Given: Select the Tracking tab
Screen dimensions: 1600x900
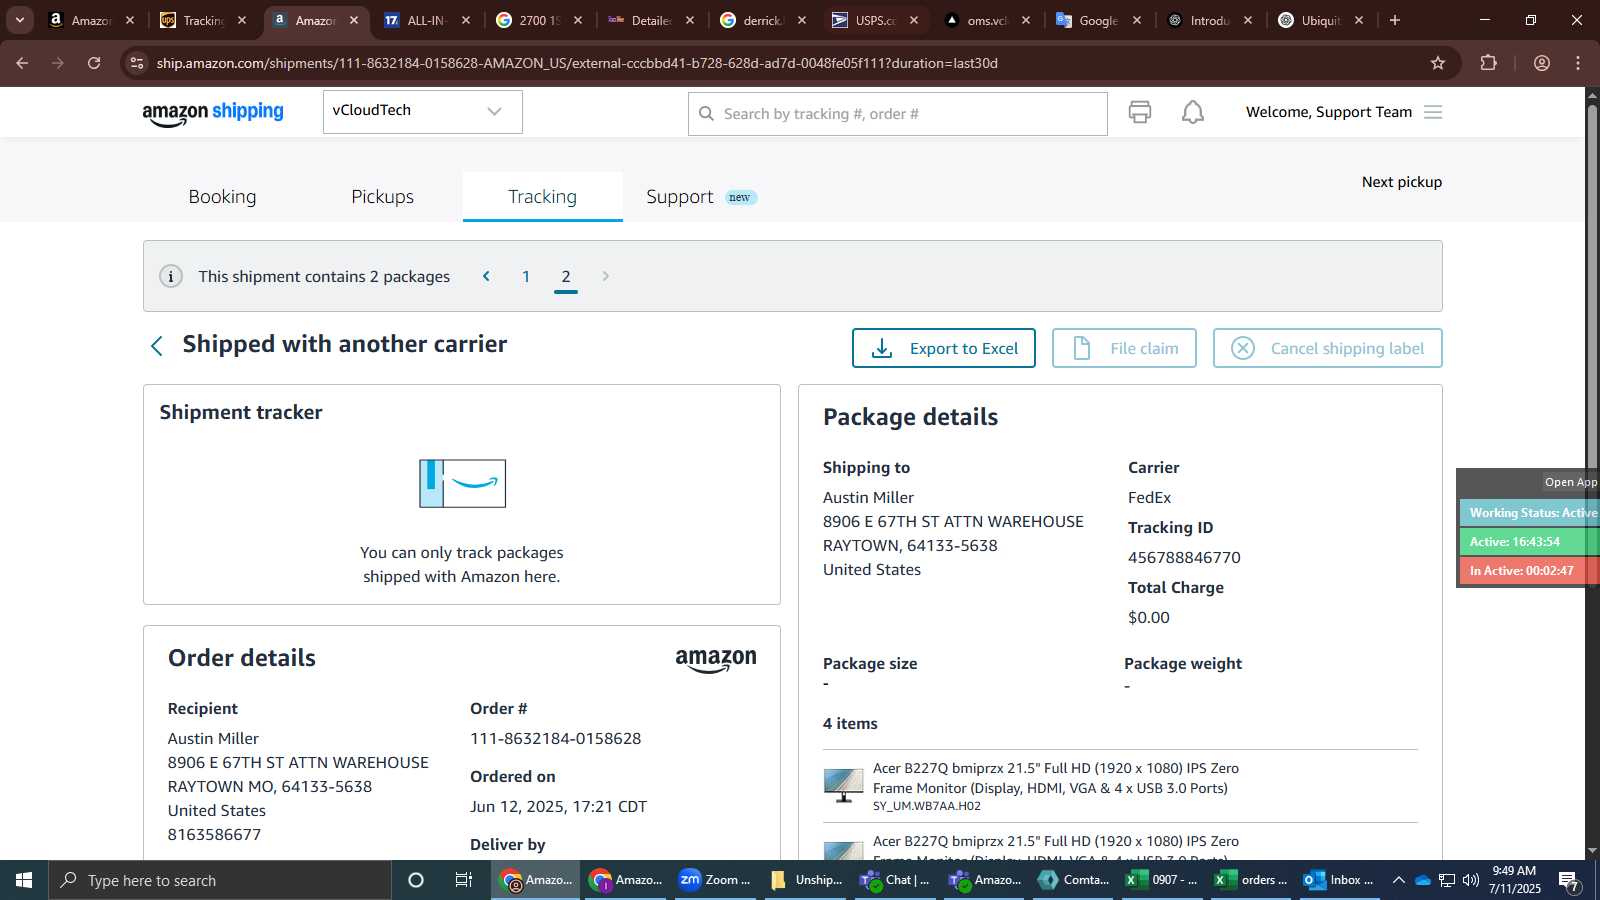Looking at the screenshot, I should point(542,197).
